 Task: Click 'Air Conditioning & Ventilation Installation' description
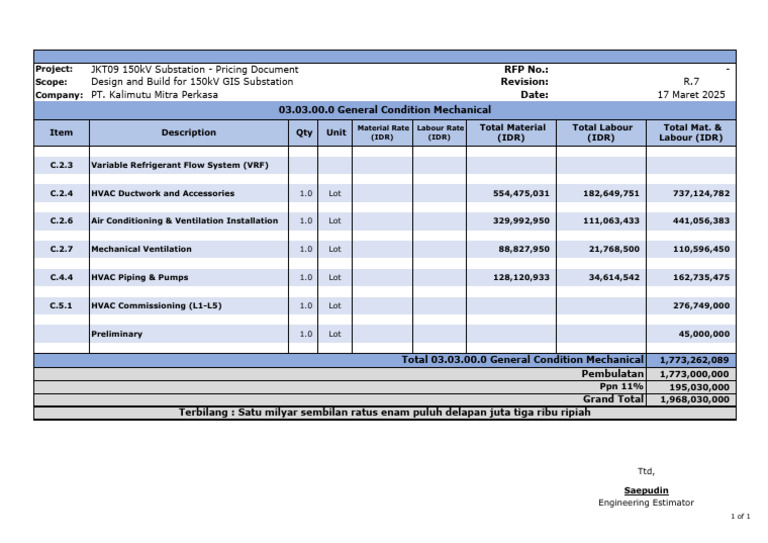[x=184, y=221]
